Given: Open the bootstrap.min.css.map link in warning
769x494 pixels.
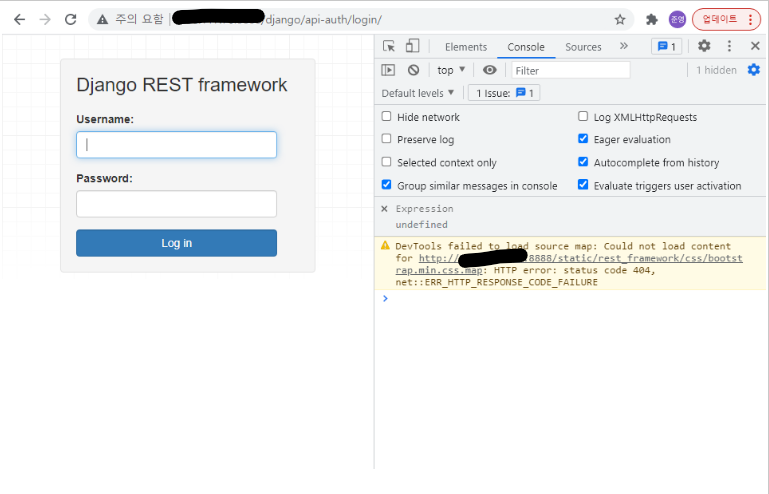Looking at the screenshot, I should pyautogui.click(x=569, y=264).
